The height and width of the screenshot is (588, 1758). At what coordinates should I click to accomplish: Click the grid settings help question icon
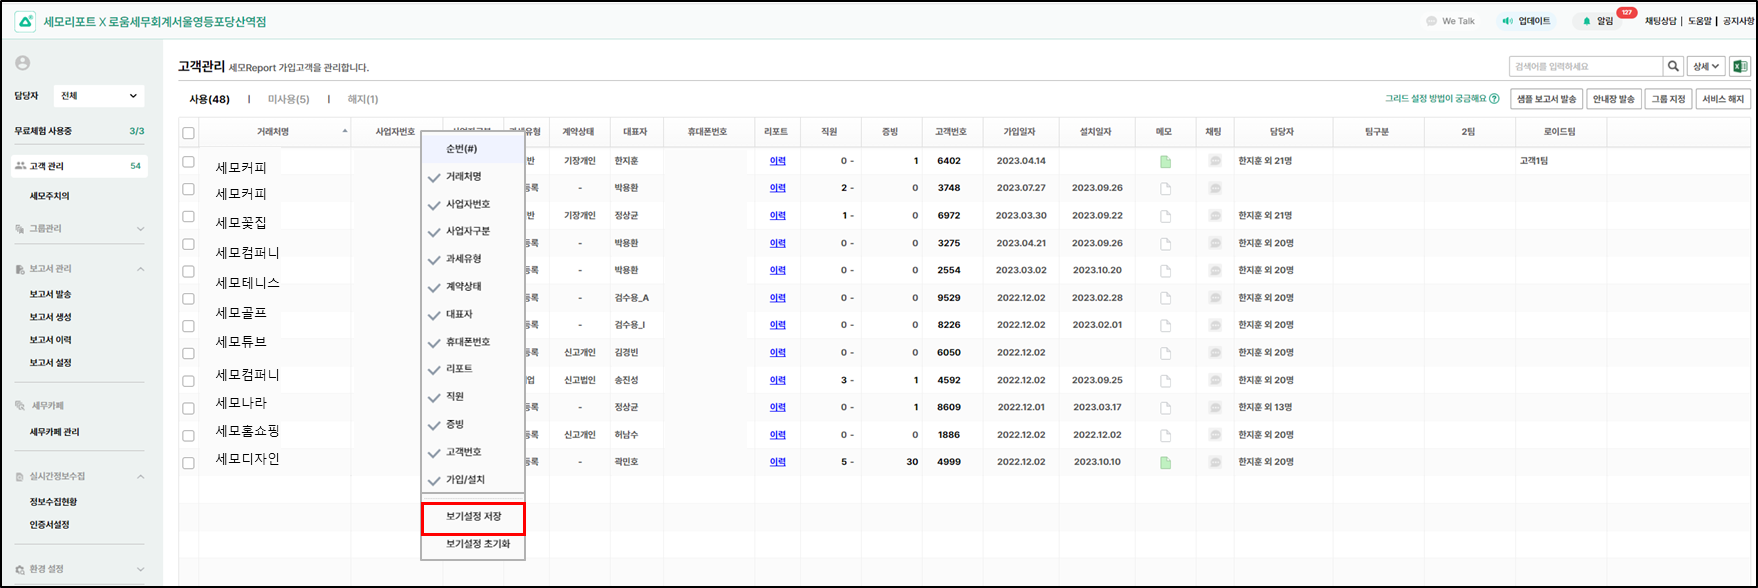[1494, 99]
